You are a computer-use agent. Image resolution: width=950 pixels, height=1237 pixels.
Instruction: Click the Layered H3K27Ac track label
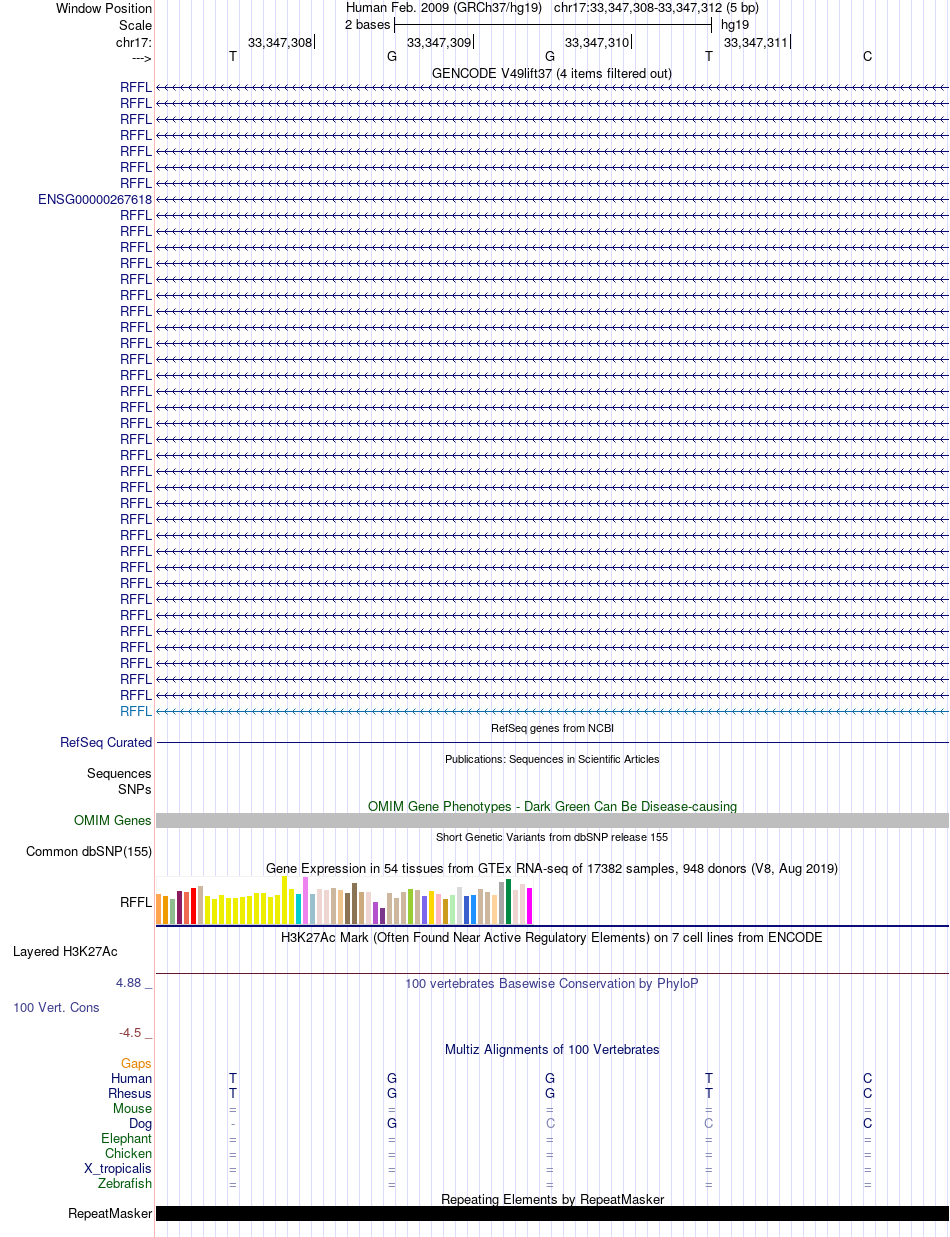(x=65, y=952)
